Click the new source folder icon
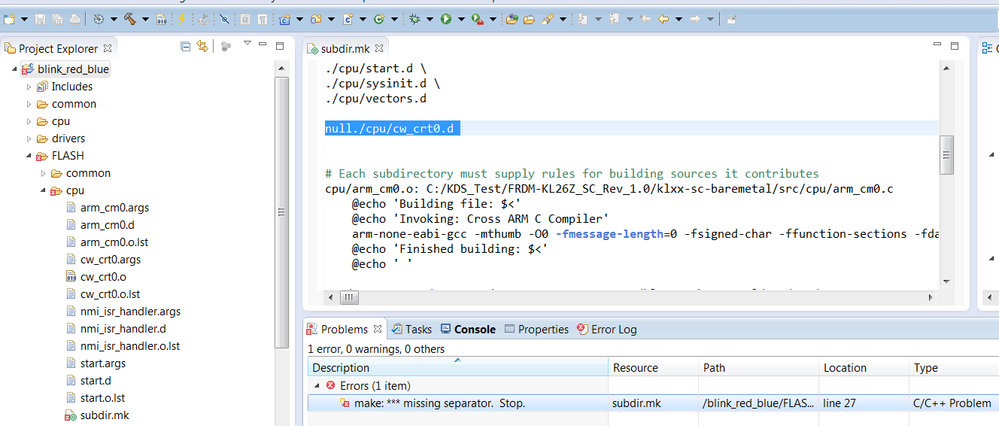999x426 pixels. 315,20
